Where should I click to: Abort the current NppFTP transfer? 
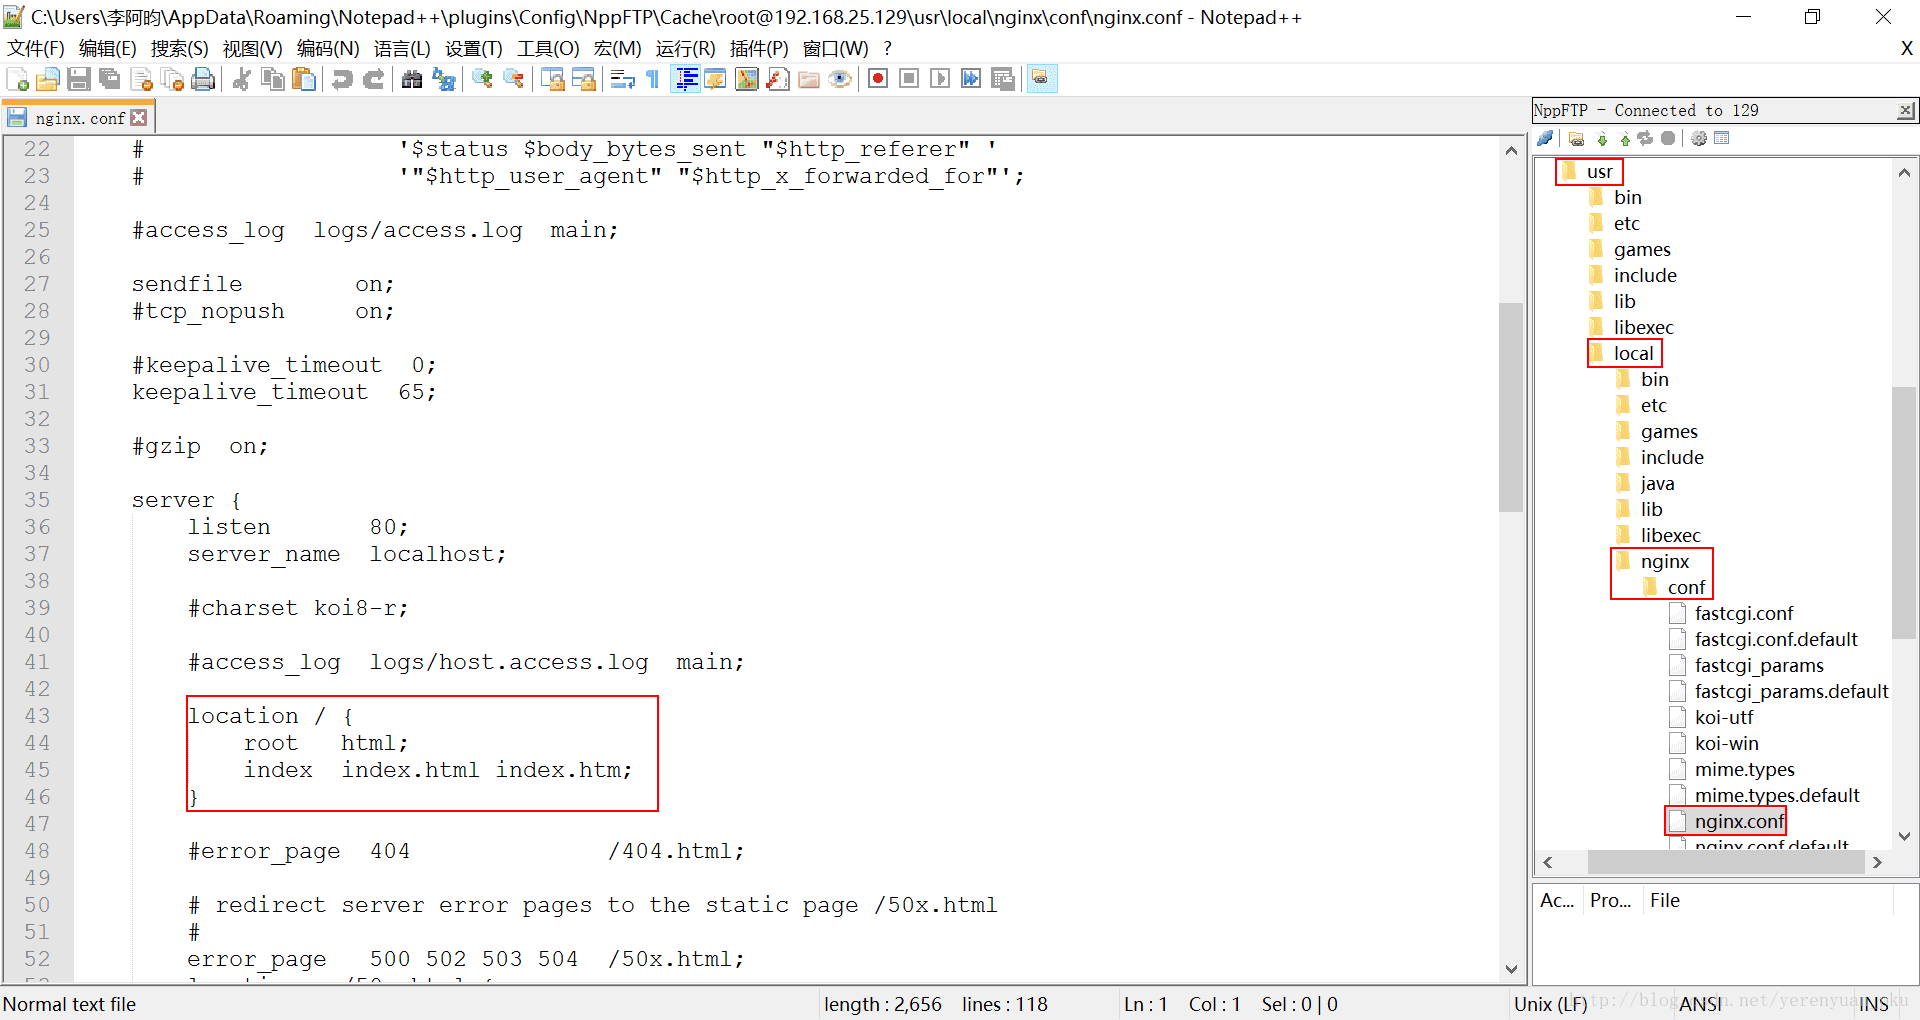click(x=1668, y=139)
